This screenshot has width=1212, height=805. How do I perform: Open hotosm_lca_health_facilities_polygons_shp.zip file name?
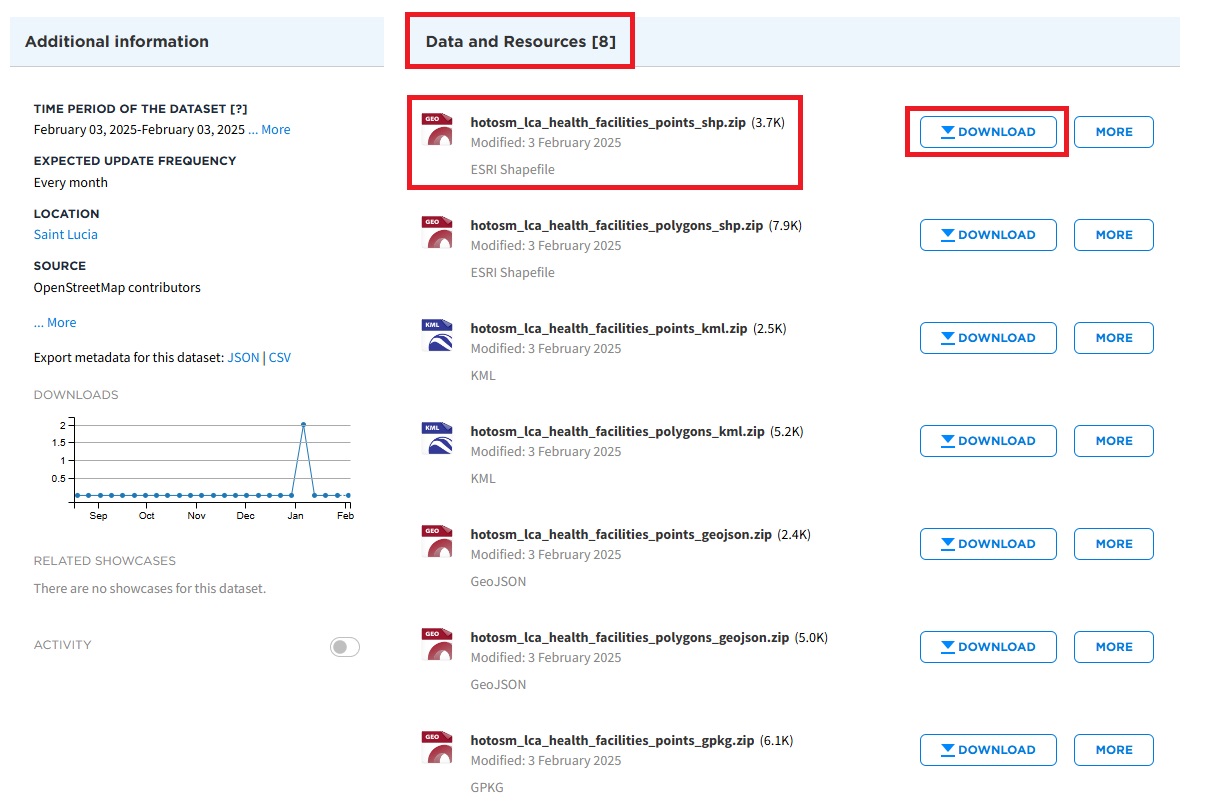tap(616, 226)
